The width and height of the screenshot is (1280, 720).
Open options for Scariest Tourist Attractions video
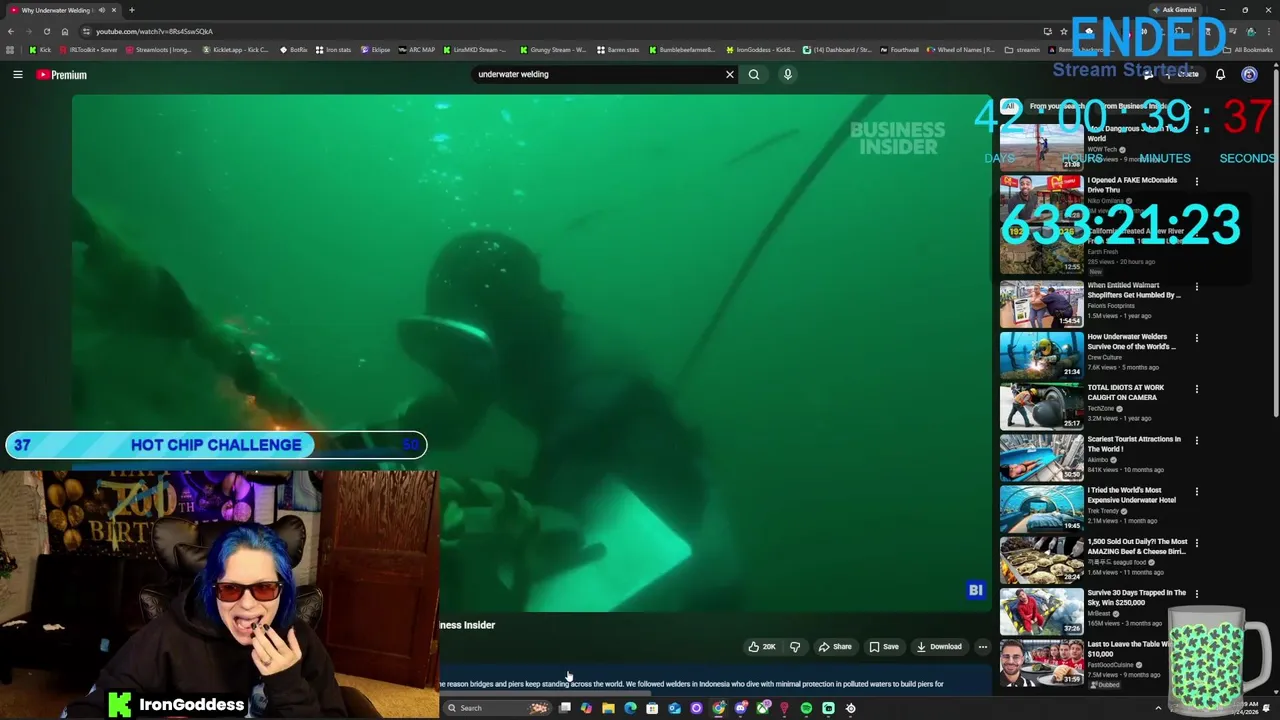(1197, 440)
